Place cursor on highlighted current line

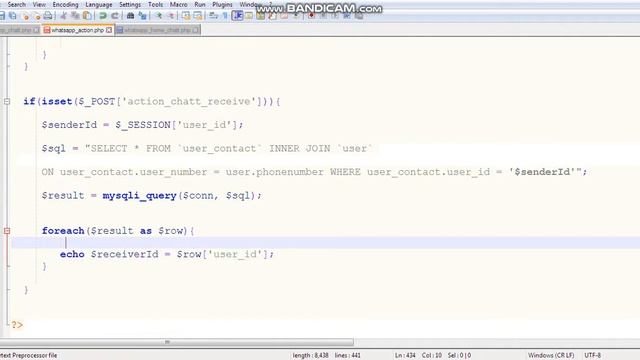pos(325,243)
